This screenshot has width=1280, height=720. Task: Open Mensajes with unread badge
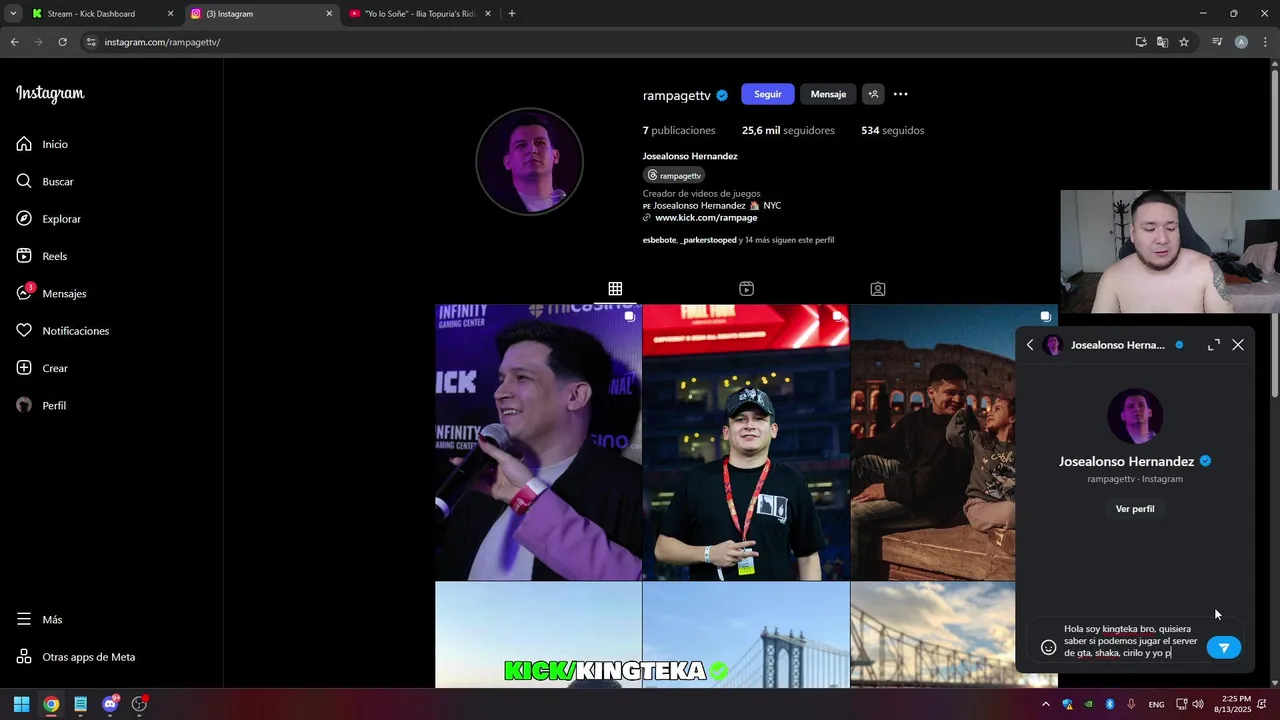(51, 293)
